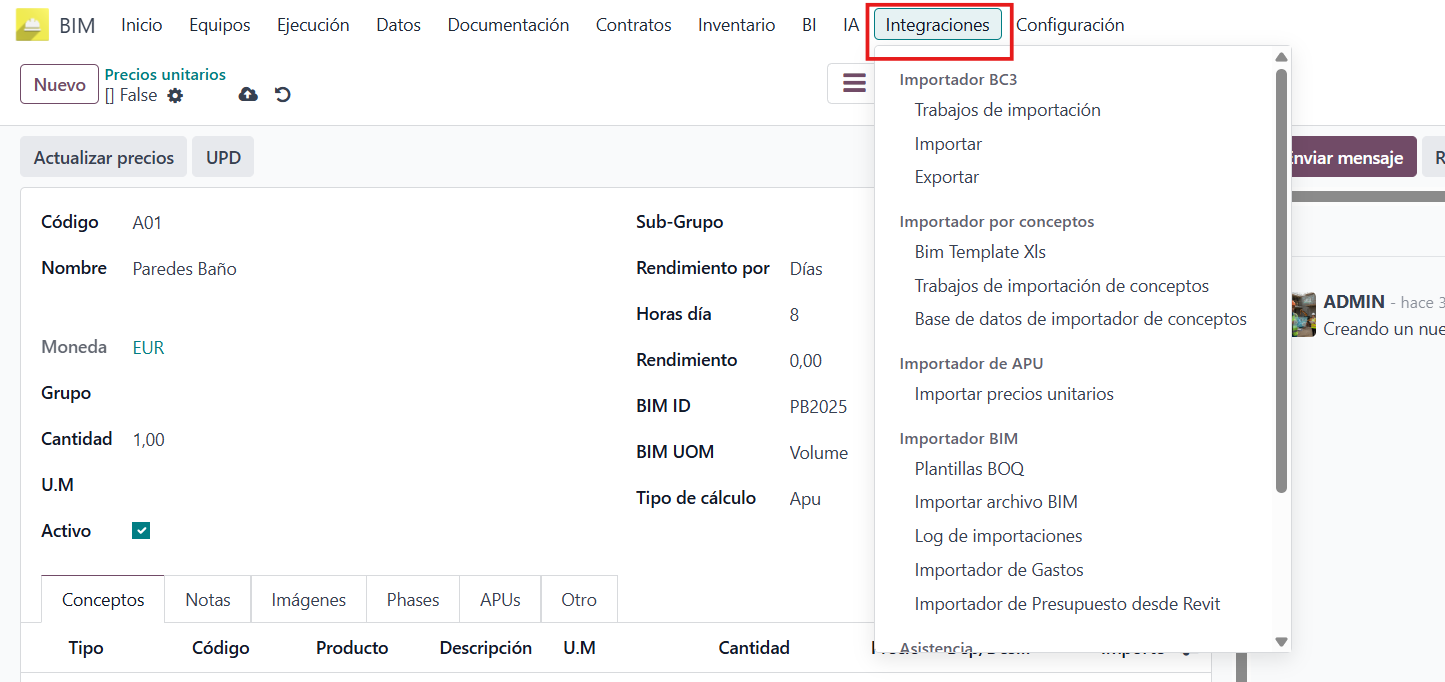This screenshot has width=1445, height=682.
Task: Click the dropdown scrollbar down arrow
Action: tap(1281, 642)
